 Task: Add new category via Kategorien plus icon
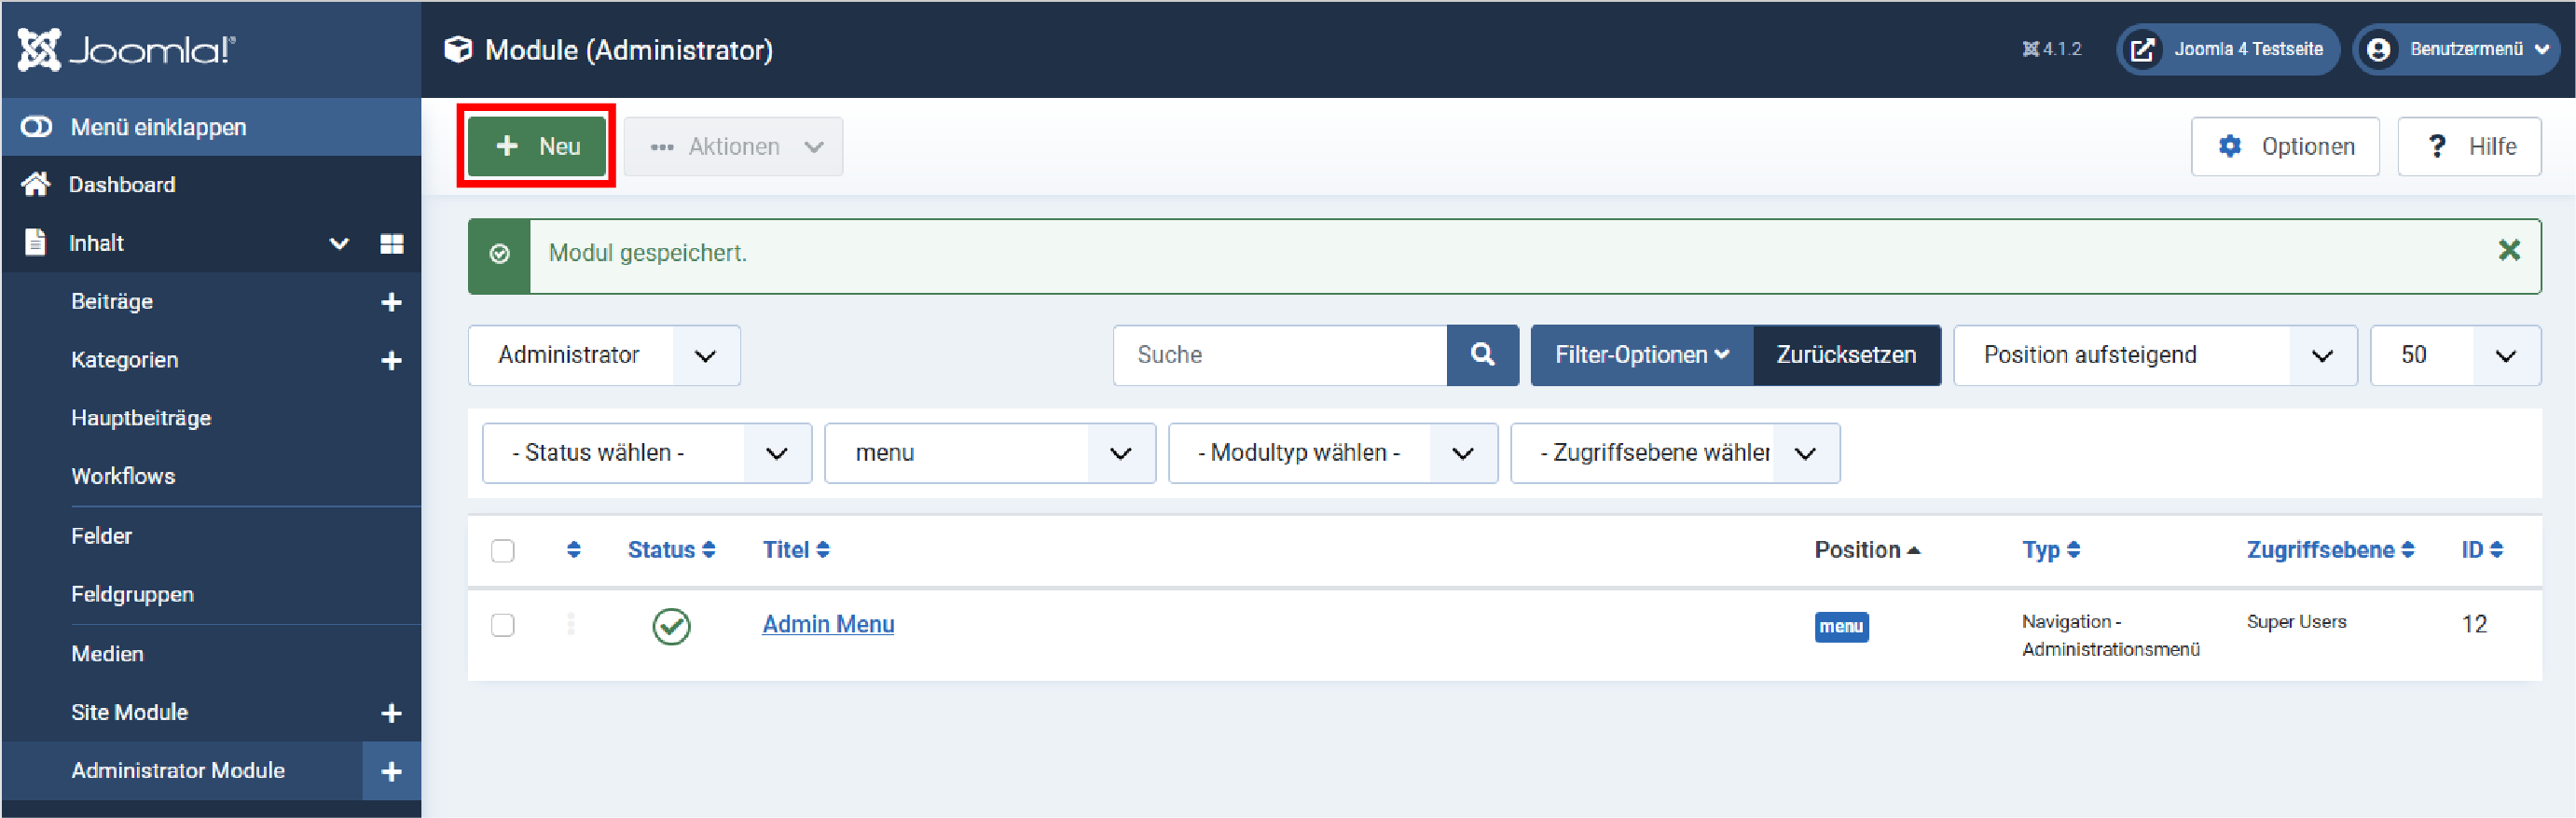tap(391, 361)
